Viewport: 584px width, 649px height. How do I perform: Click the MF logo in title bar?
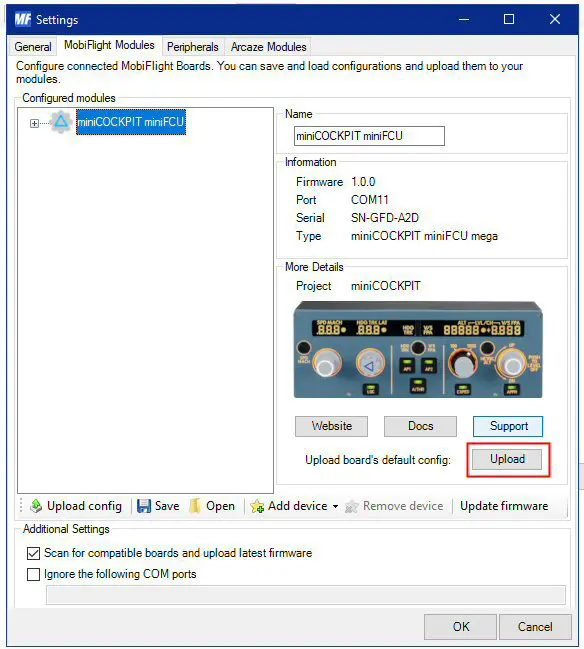23,19
